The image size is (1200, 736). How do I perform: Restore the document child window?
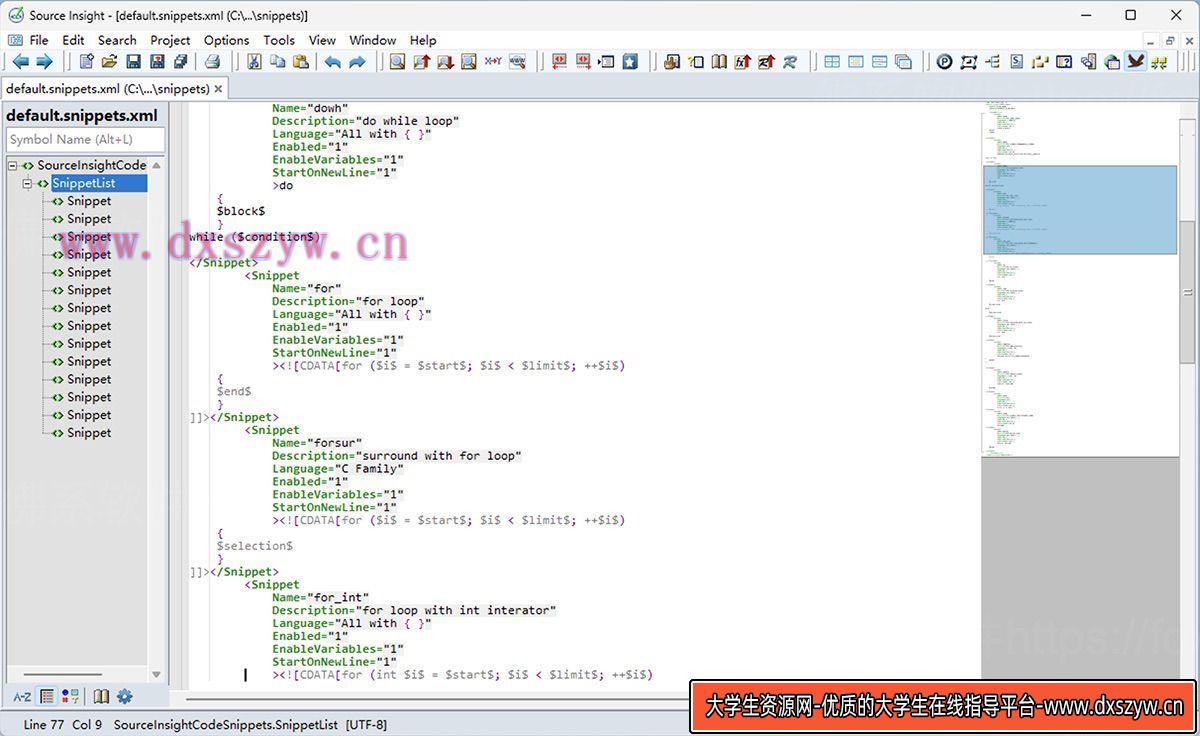[x=1170, y=40]
